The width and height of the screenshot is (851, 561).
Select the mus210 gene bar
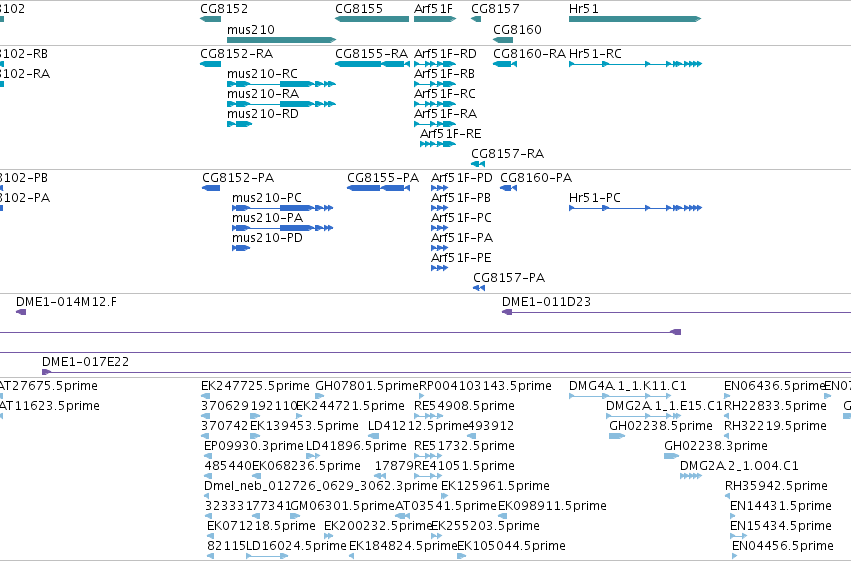point(281,40)
